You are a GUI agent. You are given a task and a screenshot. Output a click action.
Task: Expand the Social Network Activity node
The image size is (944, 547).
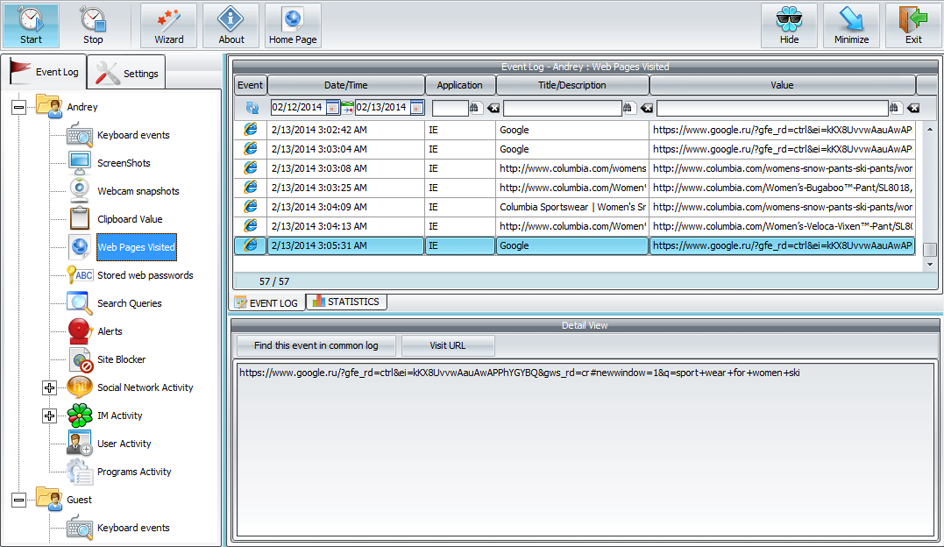(49, 388)
